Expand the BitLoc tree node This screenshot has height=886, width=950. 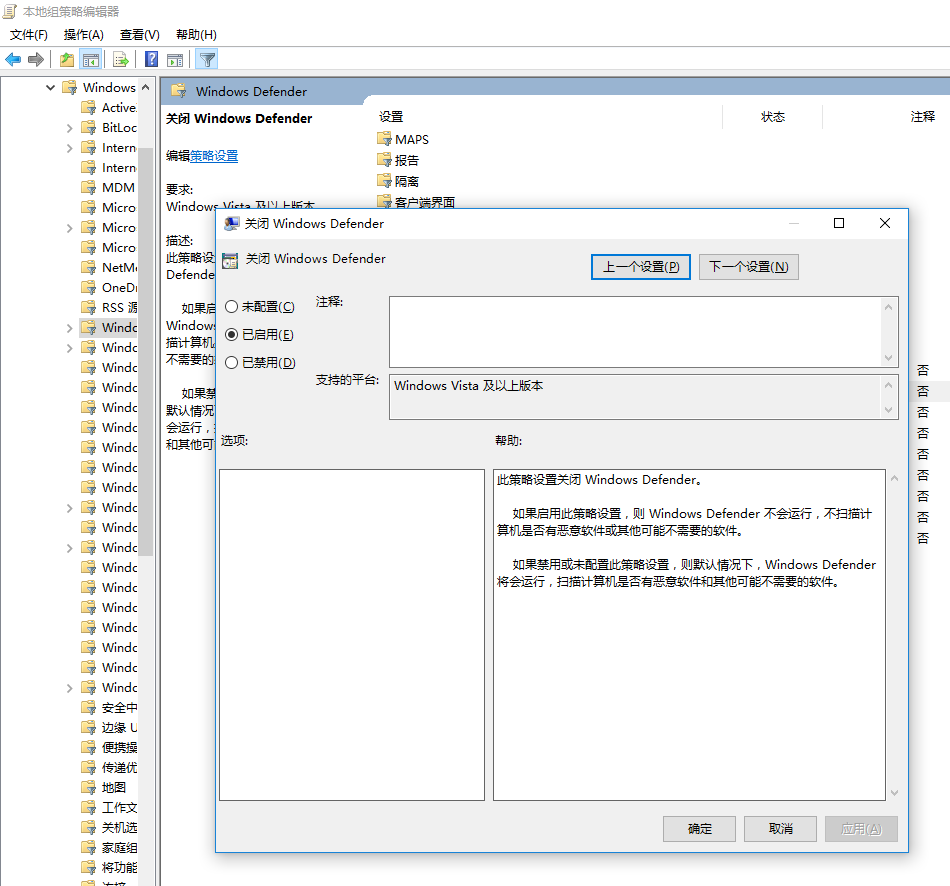pos(70,128)
